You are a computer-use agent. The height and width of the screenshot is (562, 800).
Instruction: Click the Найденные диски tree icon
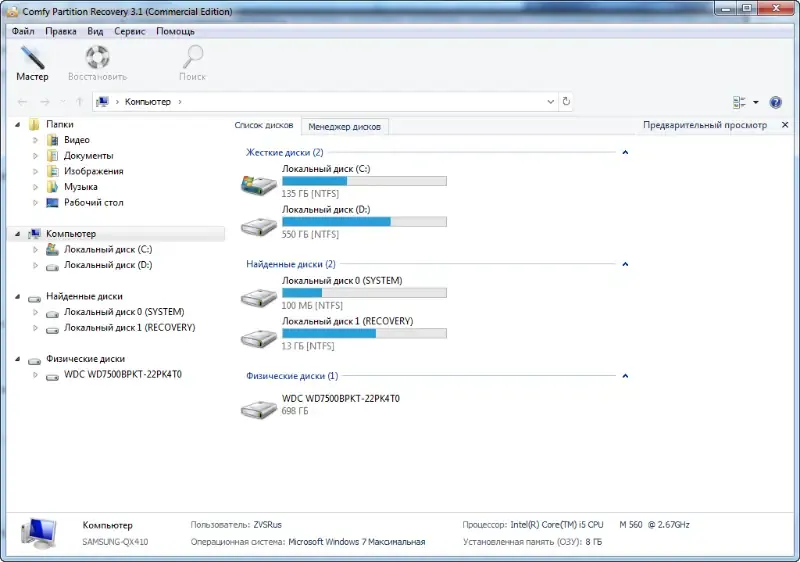coord(34,297)
